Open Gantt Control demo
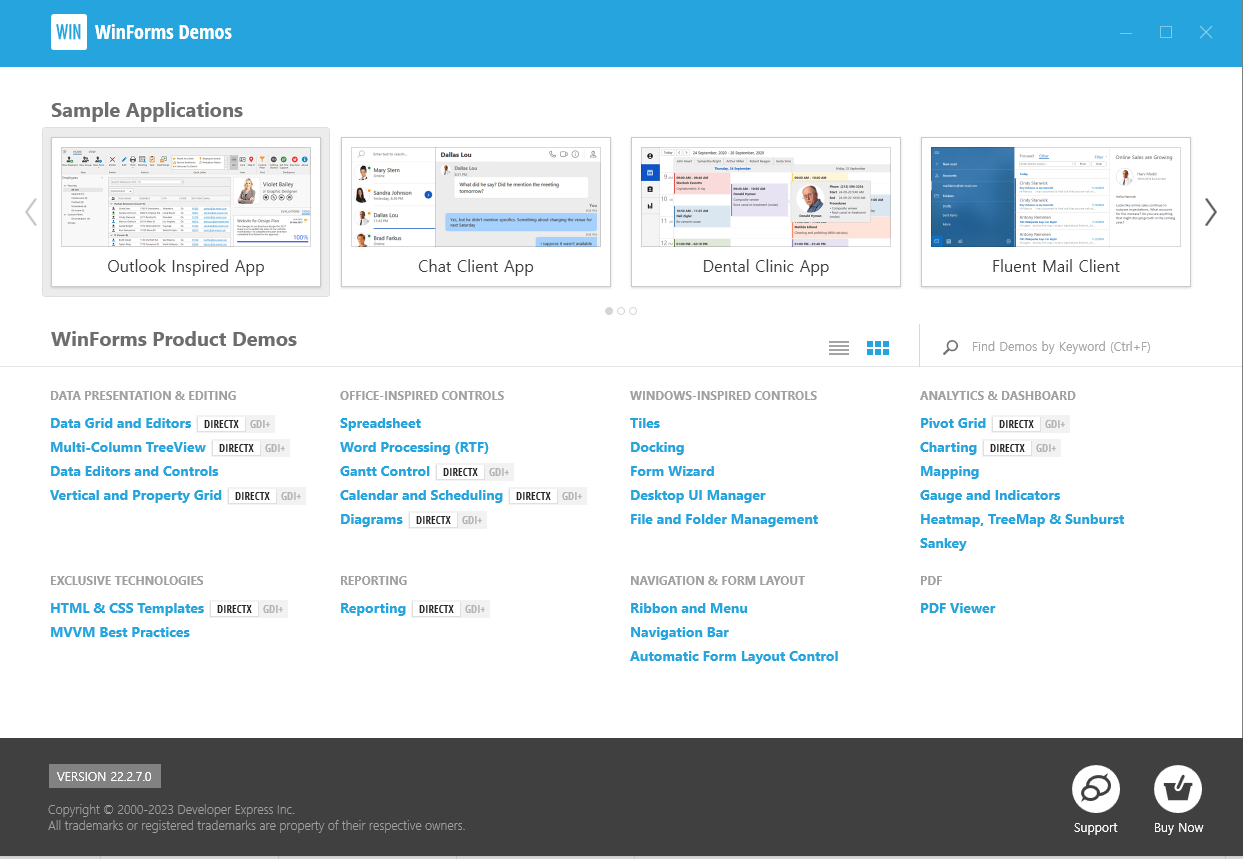This screenshot has width=1243, height=859. (x=385, y=471)
